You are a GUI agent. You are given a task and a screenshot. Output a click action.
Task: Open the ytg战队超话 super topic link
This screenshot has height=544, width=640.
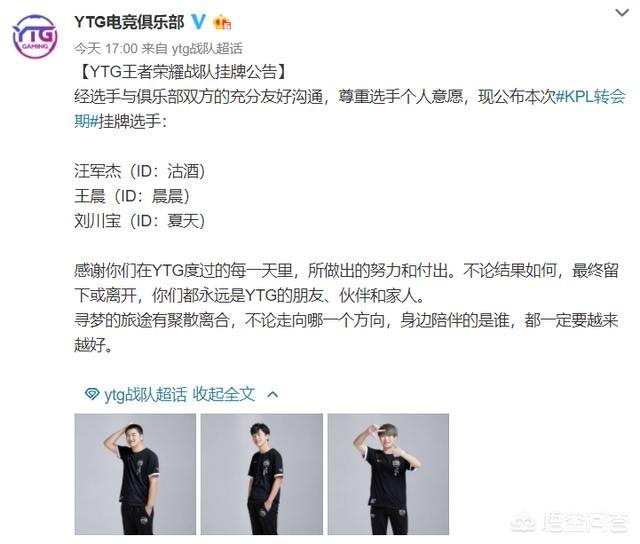(145, 394)
